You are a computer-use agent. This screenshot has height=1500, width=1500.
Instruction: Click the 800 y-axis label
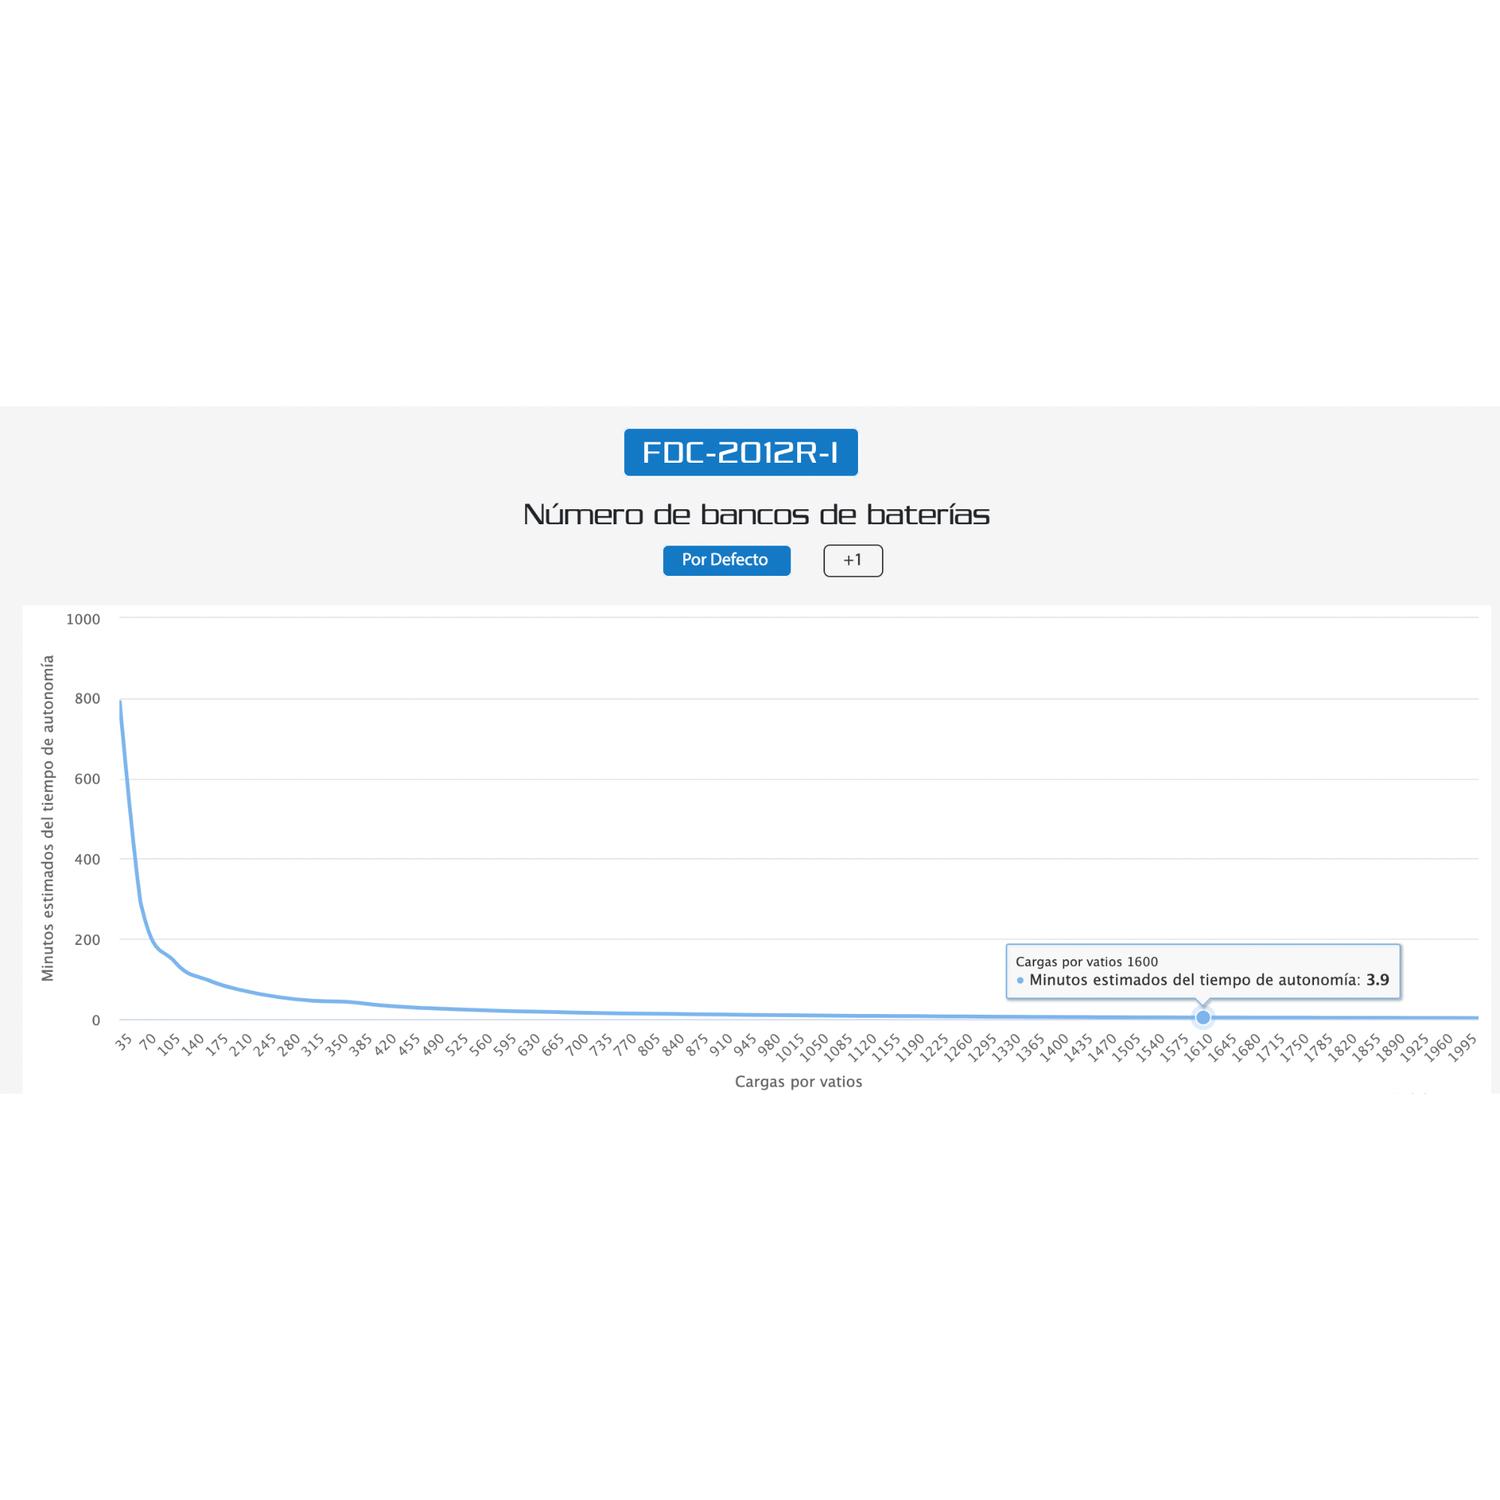click(x=87, y=699)
